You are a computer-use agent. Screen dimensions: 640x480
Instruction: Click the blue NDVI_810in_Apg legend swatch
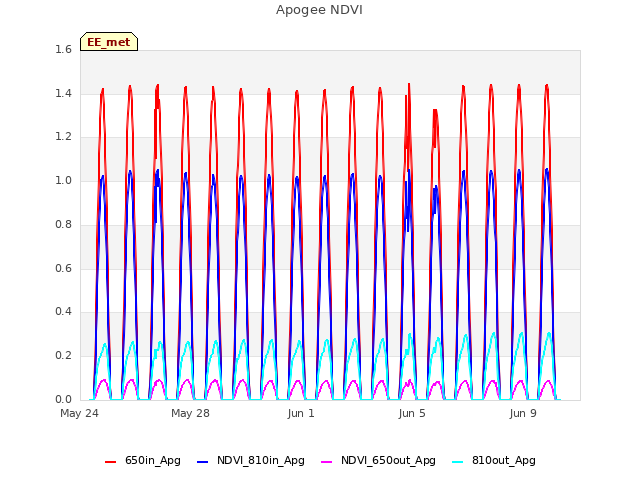point(202,462)
